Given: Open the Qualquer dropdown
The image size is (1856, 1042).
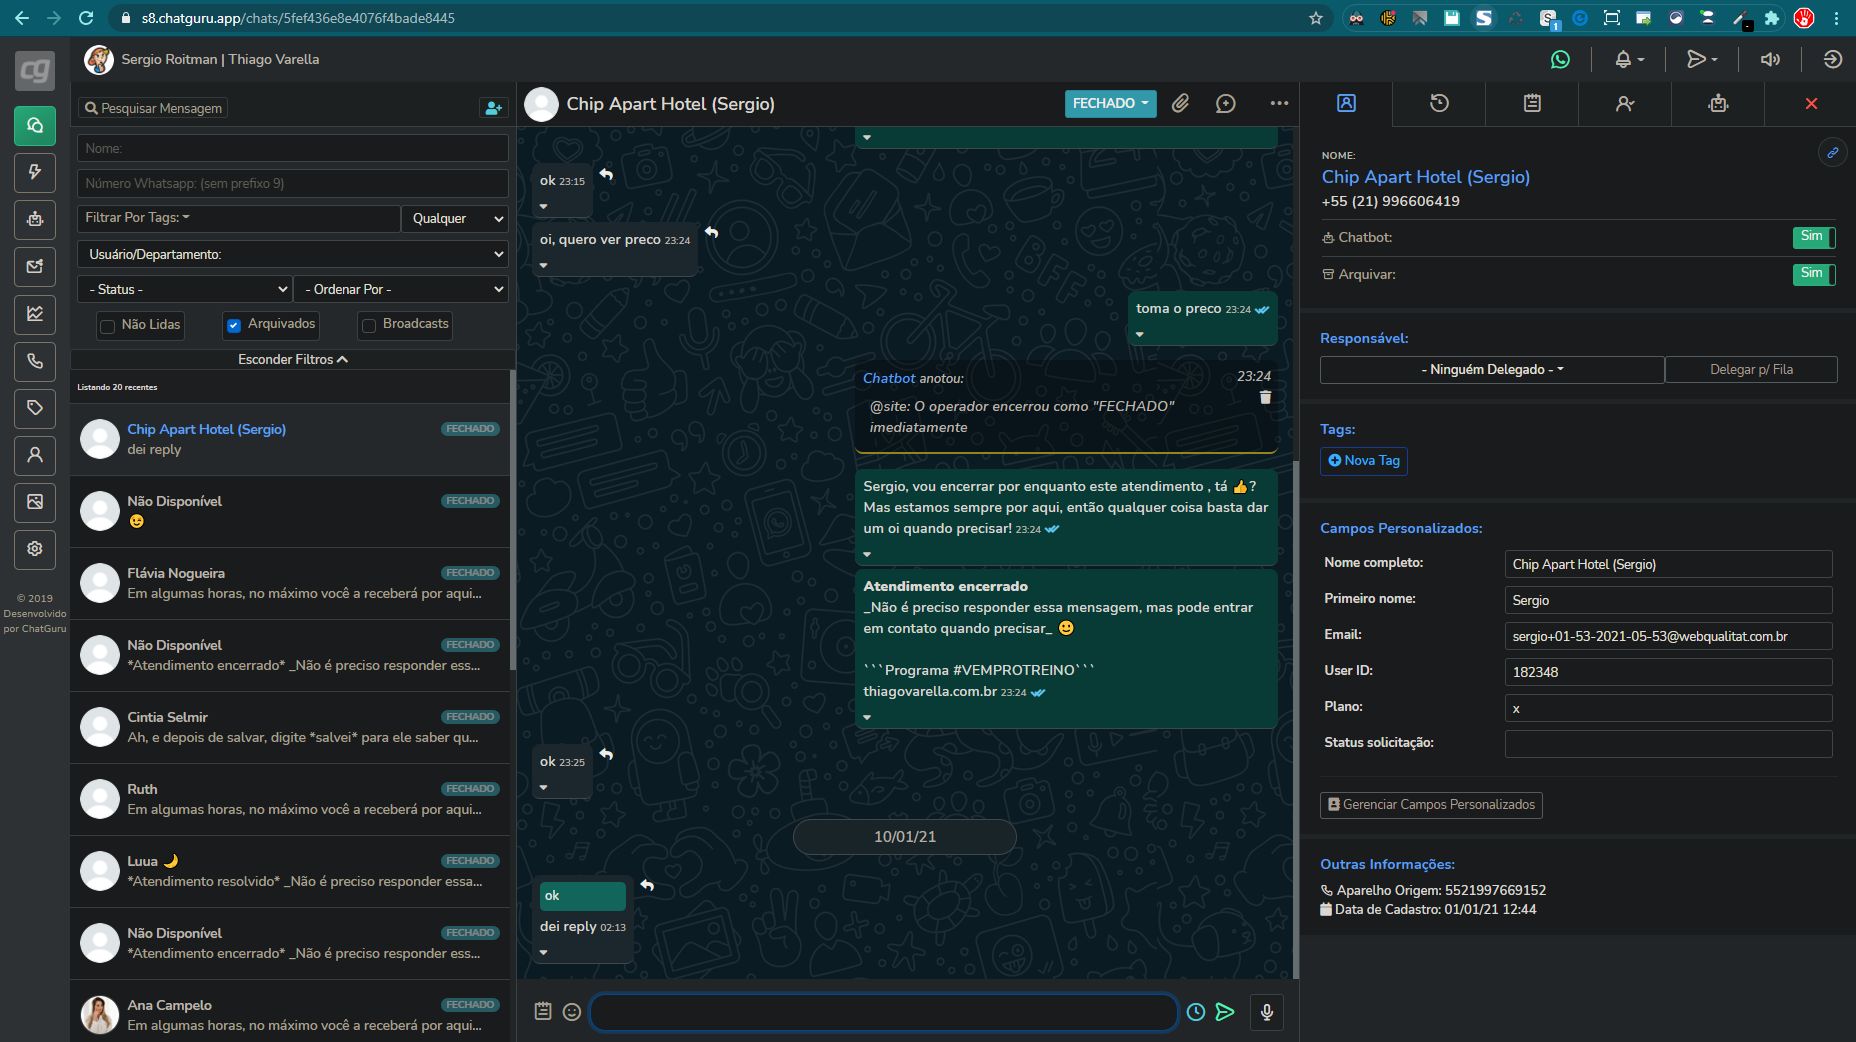Looking at the screenshot, I should (455, 218).
